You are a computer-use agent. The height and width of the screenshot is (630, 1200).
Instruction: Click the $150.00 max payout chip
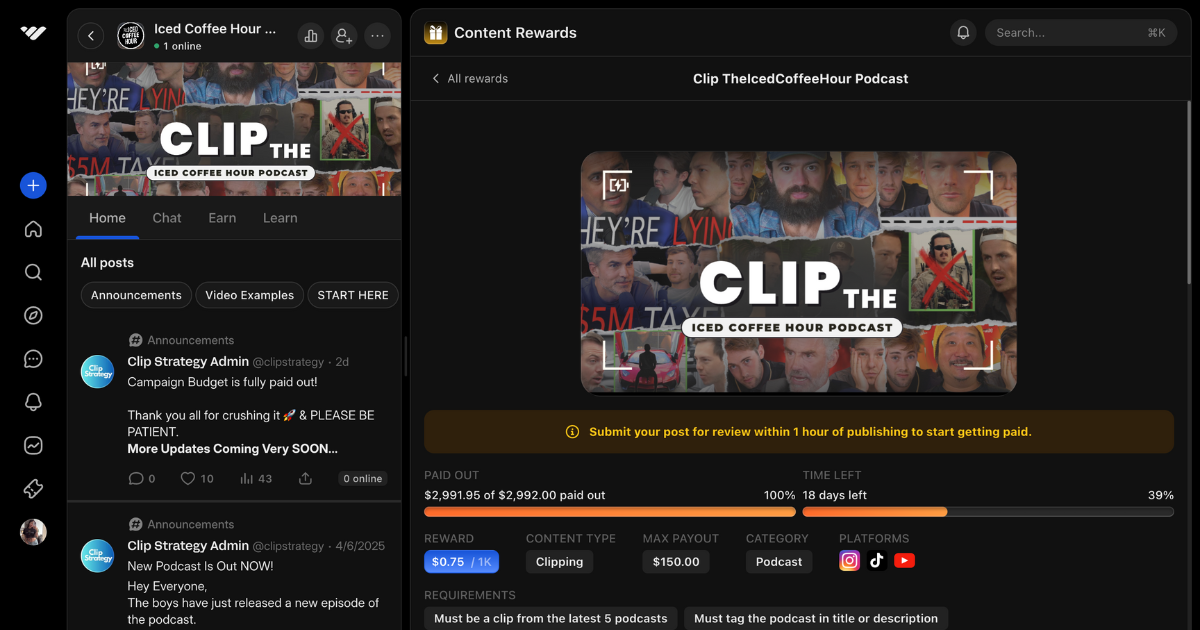coord(676,562)
